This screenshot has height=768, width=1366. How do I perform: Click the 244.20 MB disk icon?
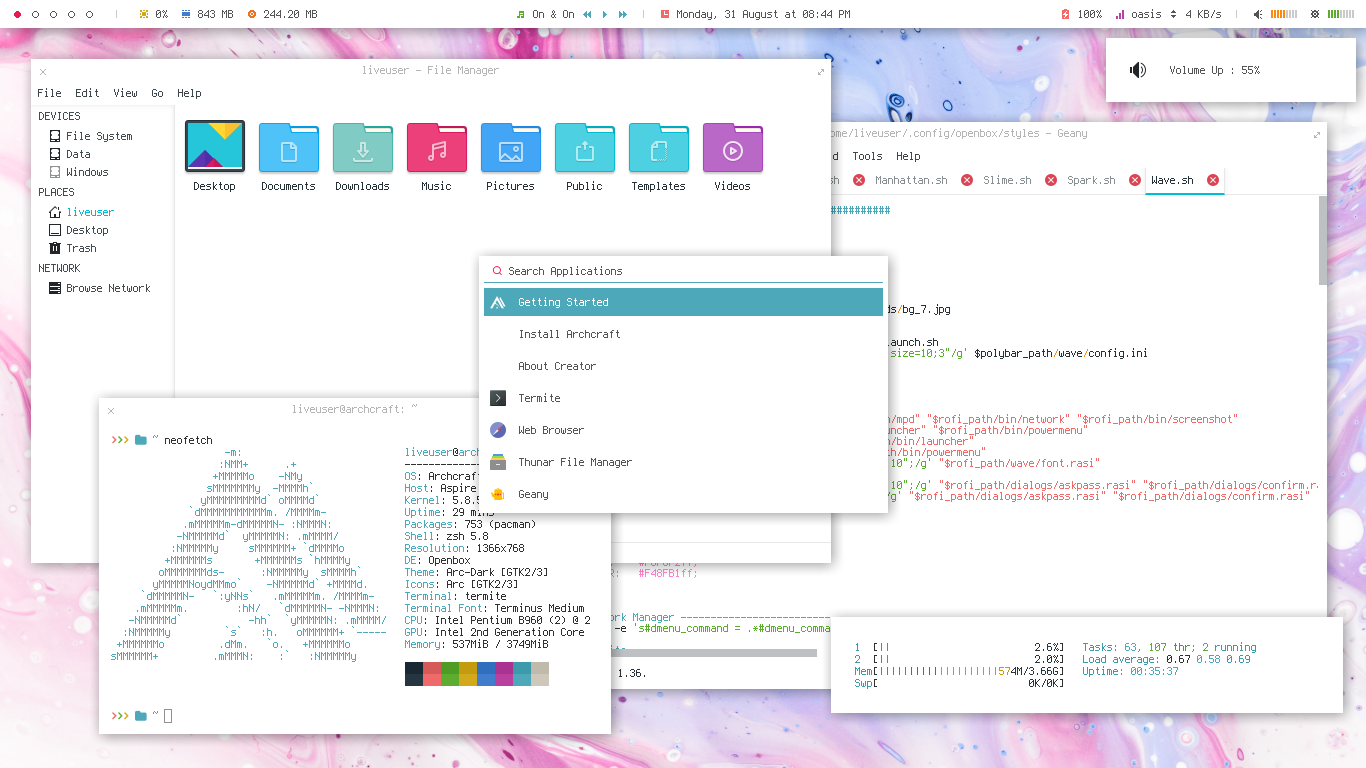point(251,14)
